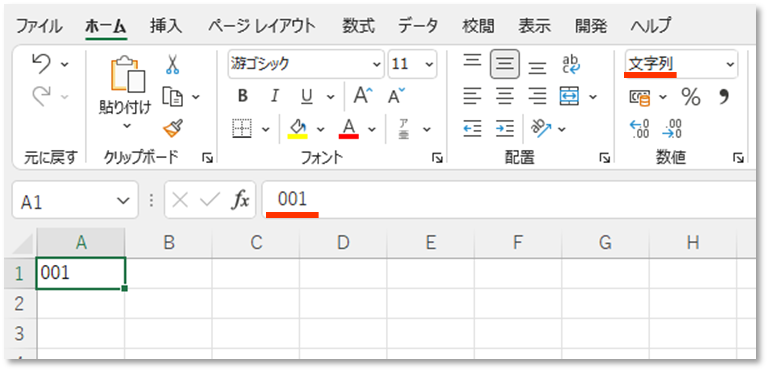Select the Format Painter brush icon

tap(173, 128)
